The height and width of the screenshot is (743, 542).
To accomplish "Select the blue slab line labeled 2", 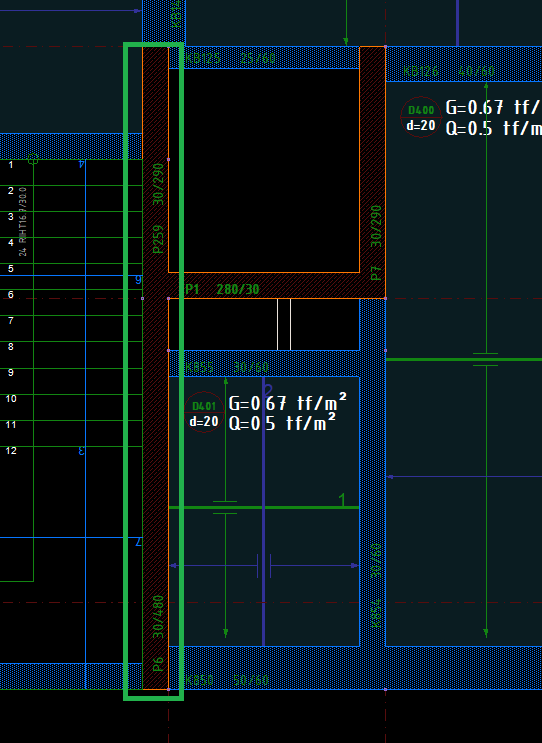I will [x=263, y=512].
